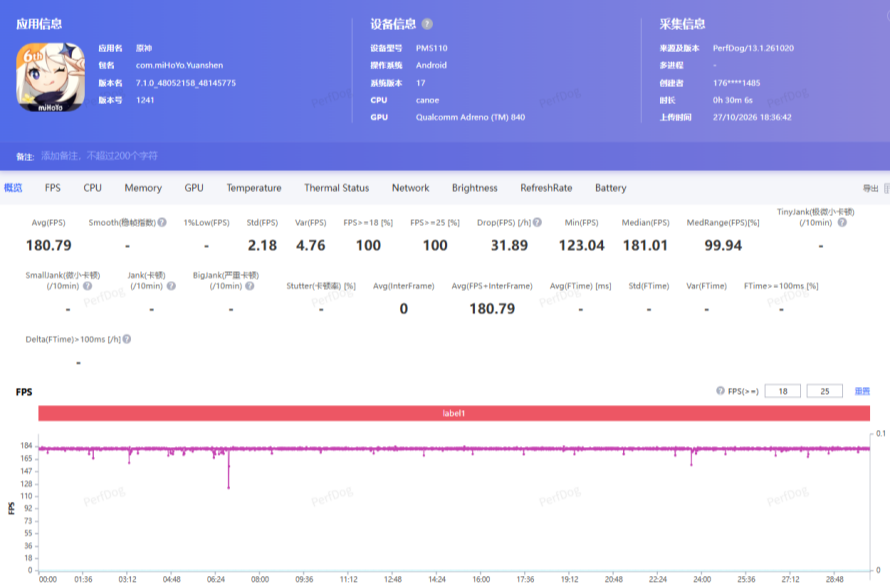The image size is (890, 586).
Task: Show help for BigJank(严重卡顿) metric
Action: (250, 286)
